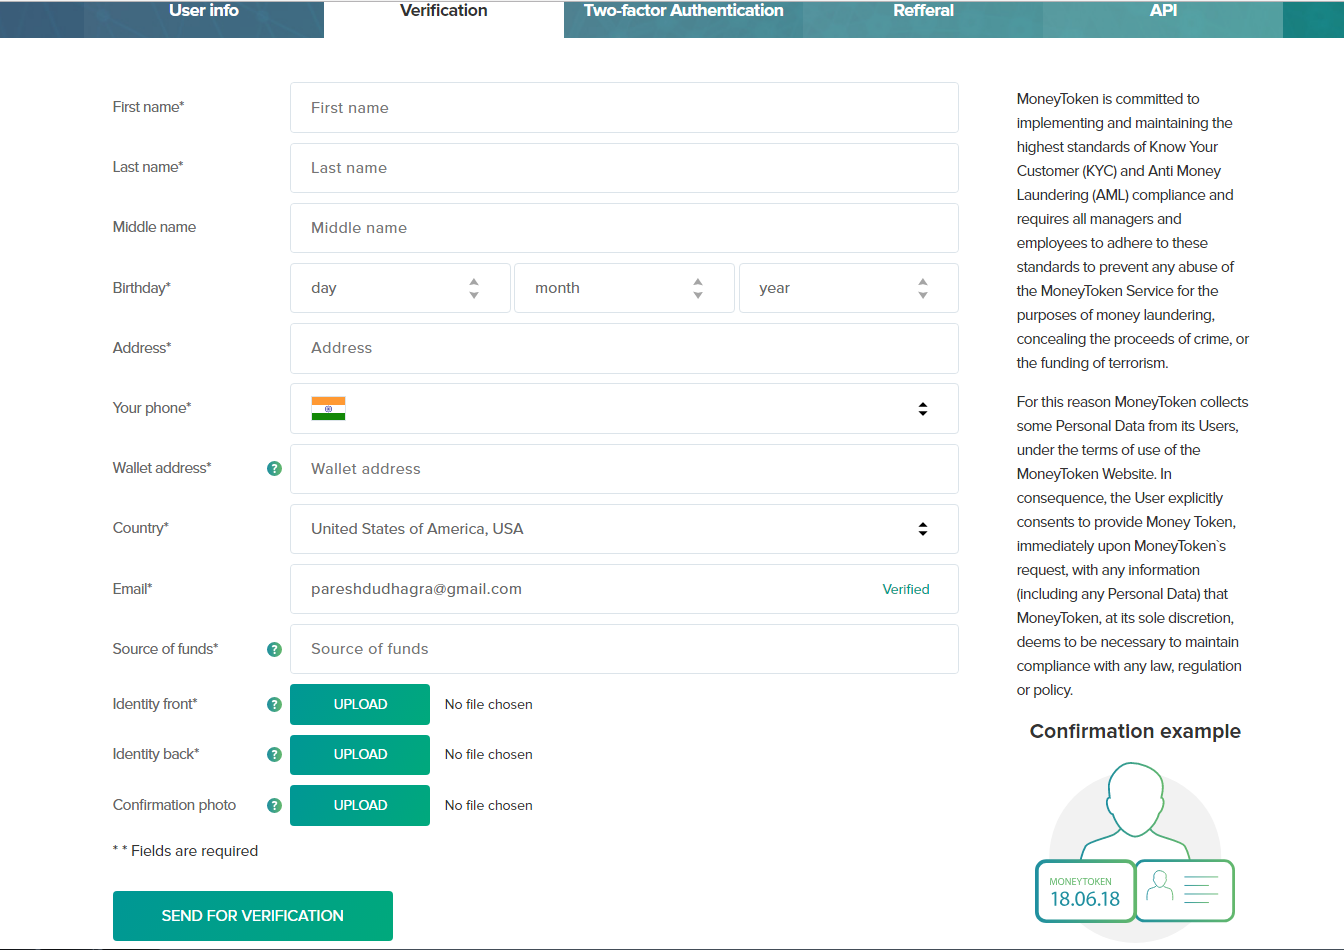
Task: Select the Email field with paresh address
Action: (624, 589)
